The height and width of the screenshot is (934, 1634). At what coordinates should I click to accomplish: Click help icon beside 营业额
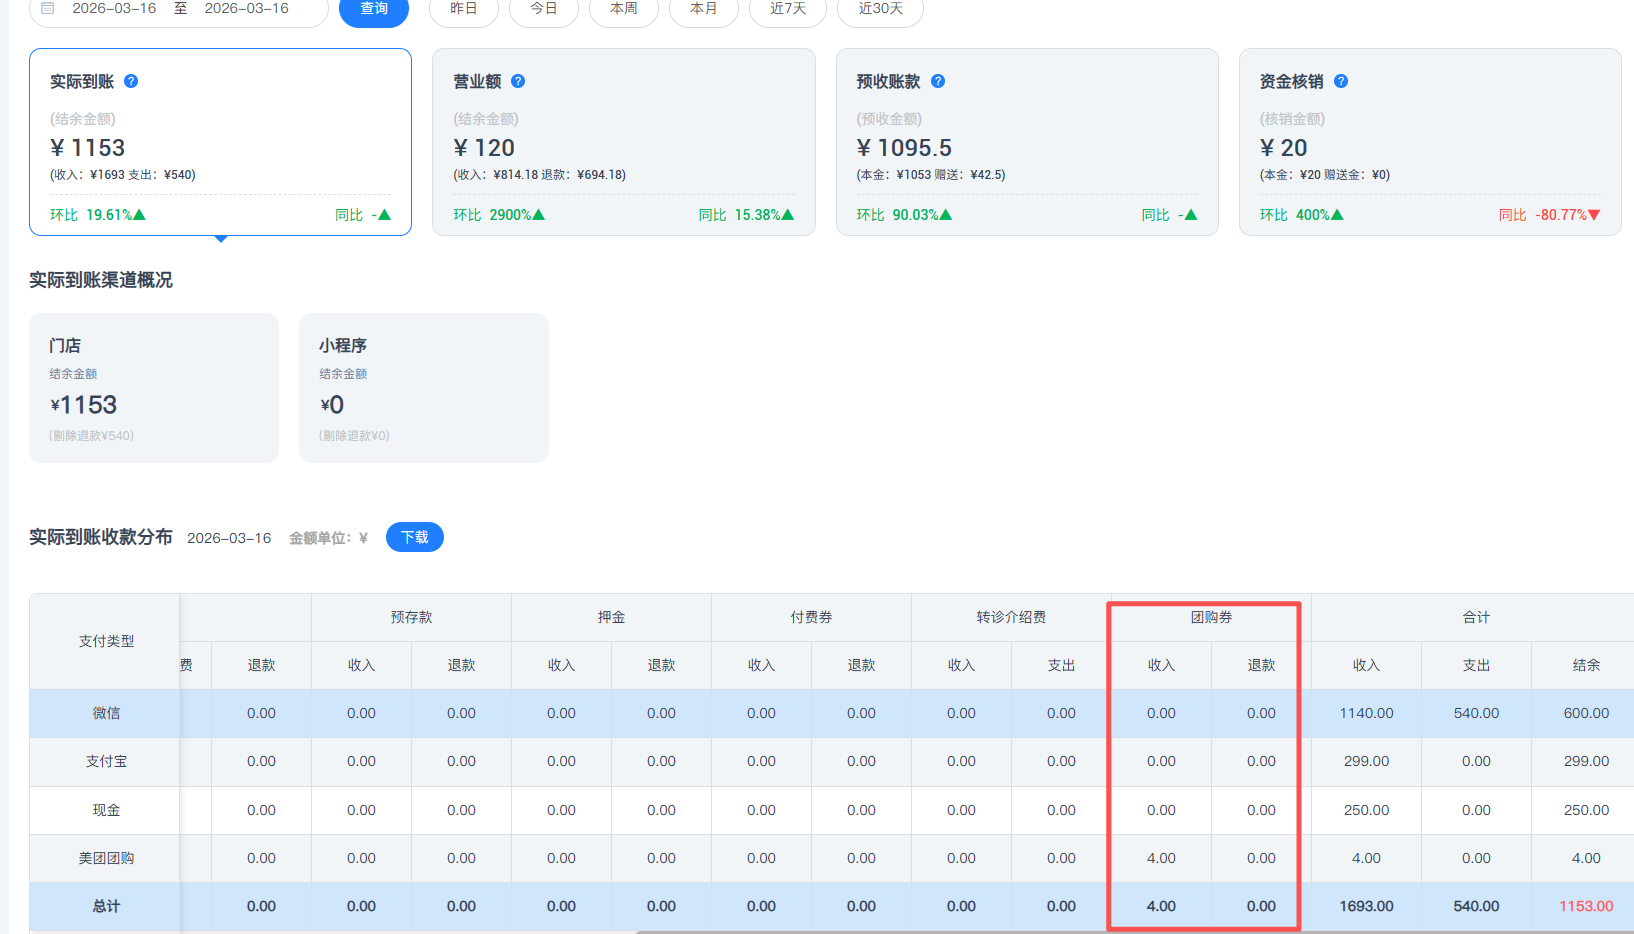518,81
